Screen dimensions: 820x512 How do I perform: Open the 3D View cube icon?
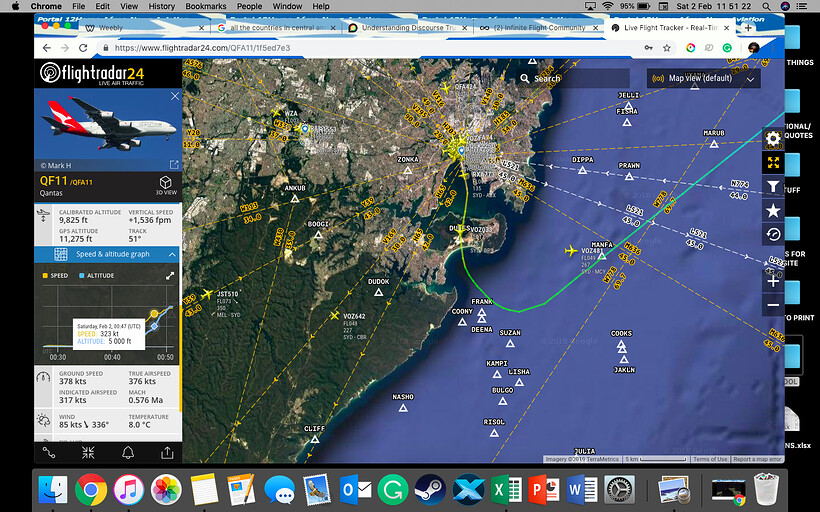pos(166,183)
